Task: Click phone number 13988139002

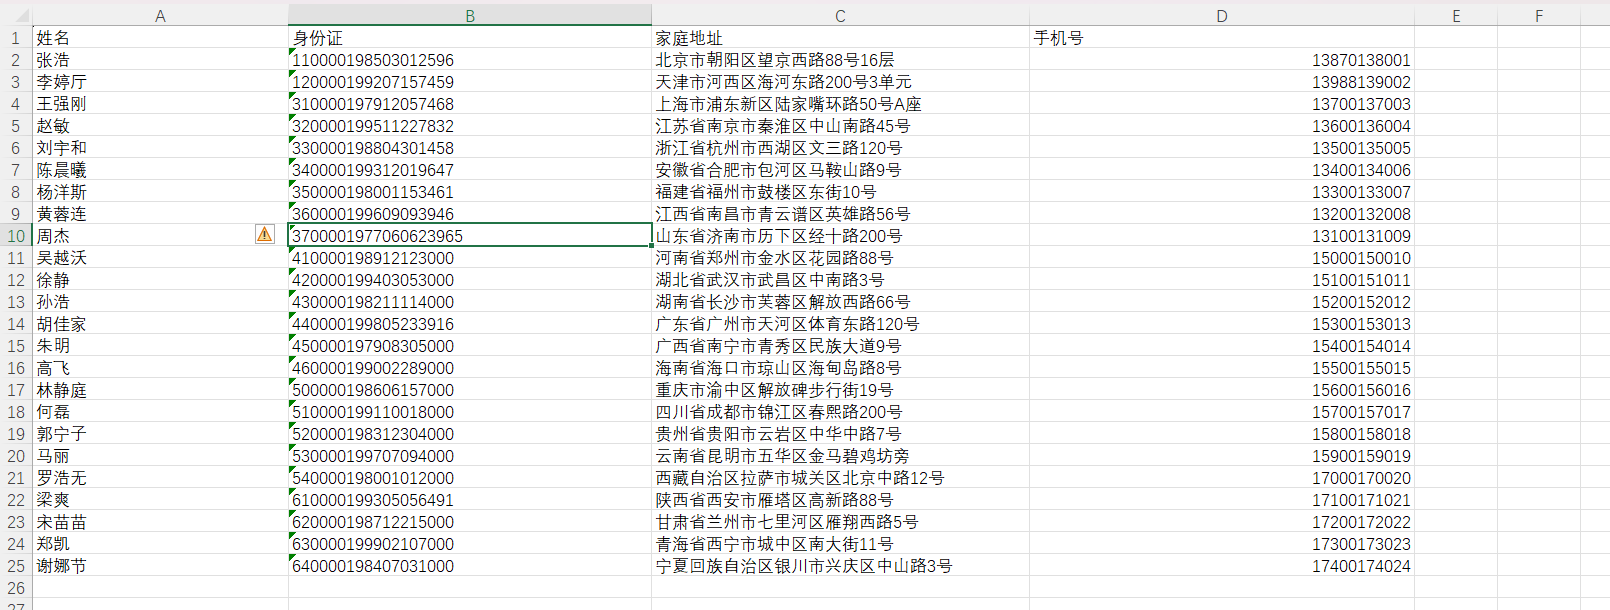Action: [x=1222, y=82]
